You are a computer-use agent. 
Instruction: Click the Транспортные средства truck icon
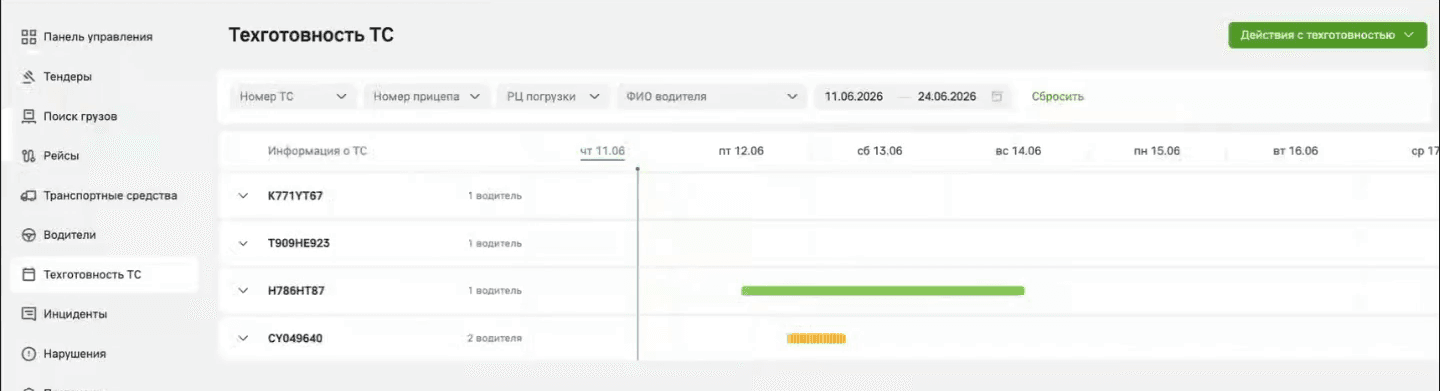click(28, 196)
